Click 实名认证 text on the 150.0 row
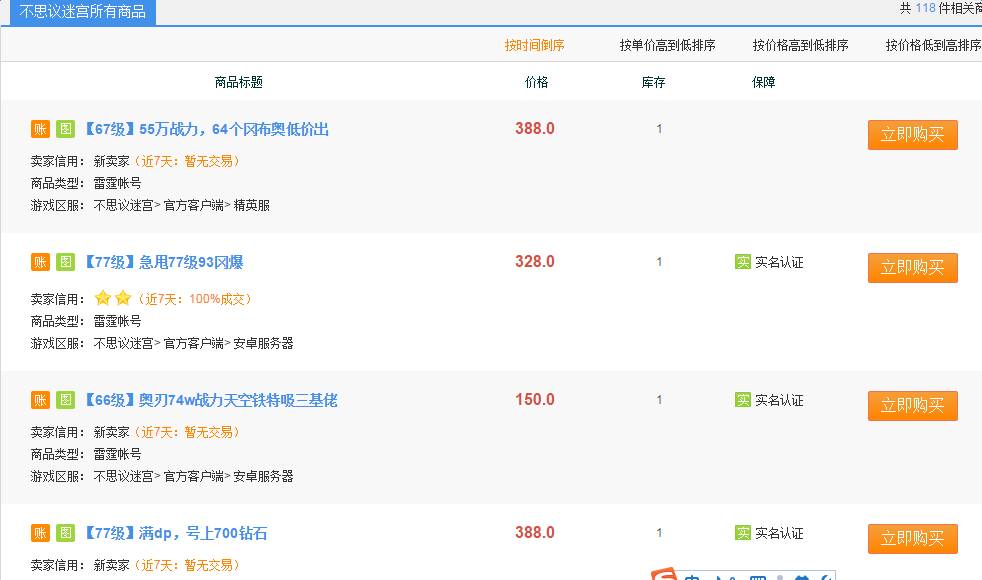 click(779, 400)
